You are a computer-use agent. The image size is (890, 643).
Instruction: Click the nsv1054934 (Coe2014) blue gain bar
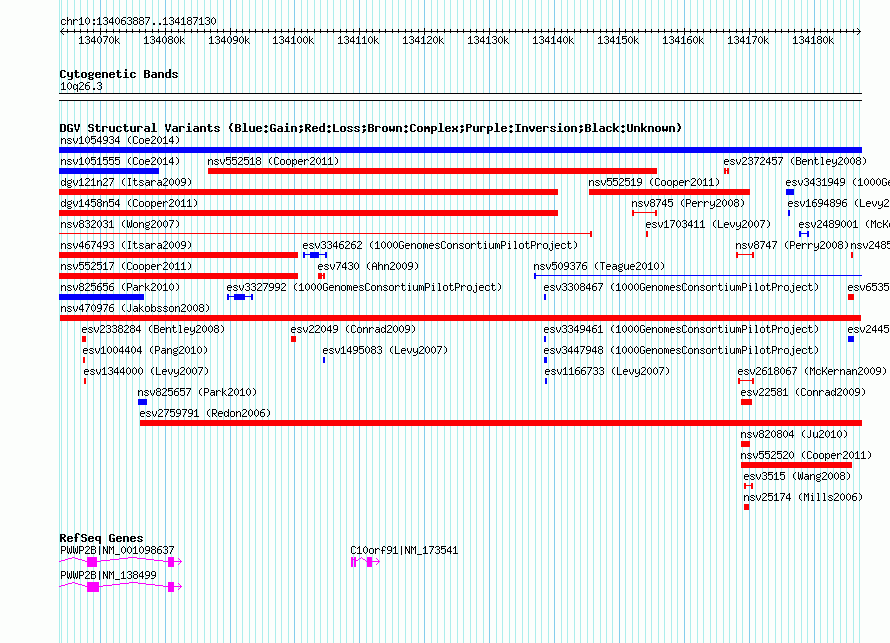460,150
